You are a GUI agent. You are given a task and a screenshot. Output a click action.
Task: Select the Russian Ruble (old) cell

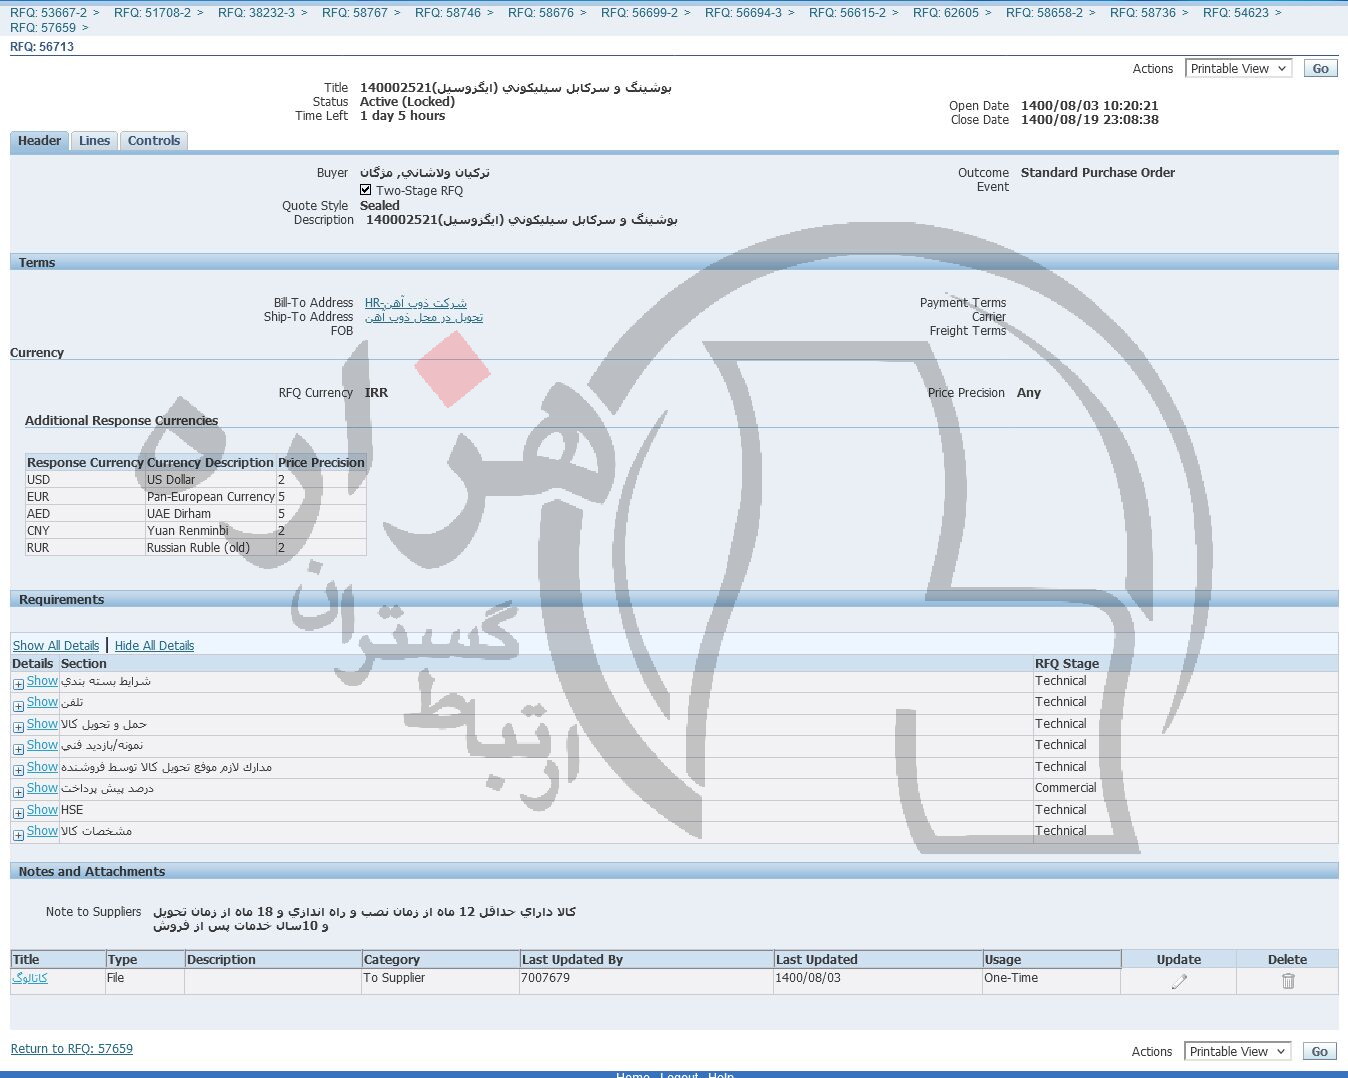(x=211, y=548)
